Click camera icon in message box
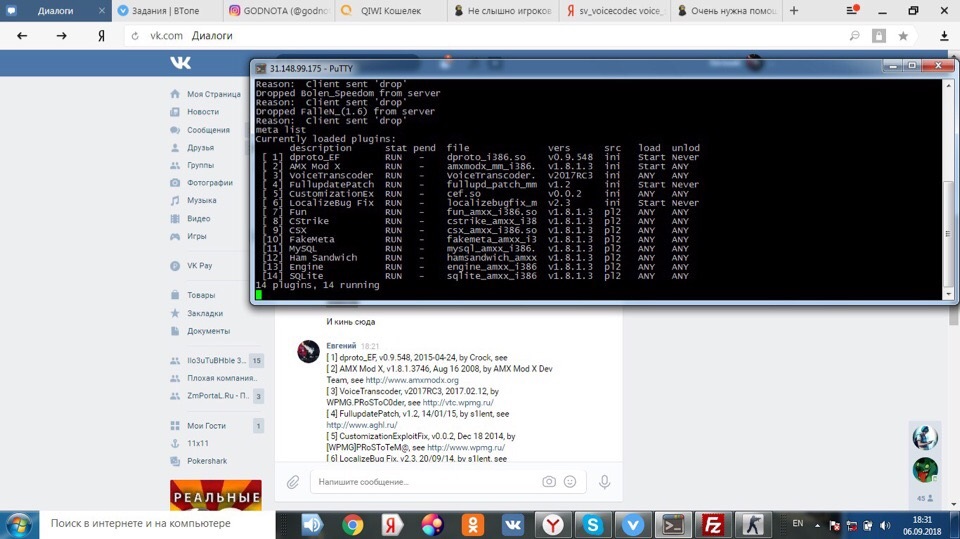 (549, 482)
